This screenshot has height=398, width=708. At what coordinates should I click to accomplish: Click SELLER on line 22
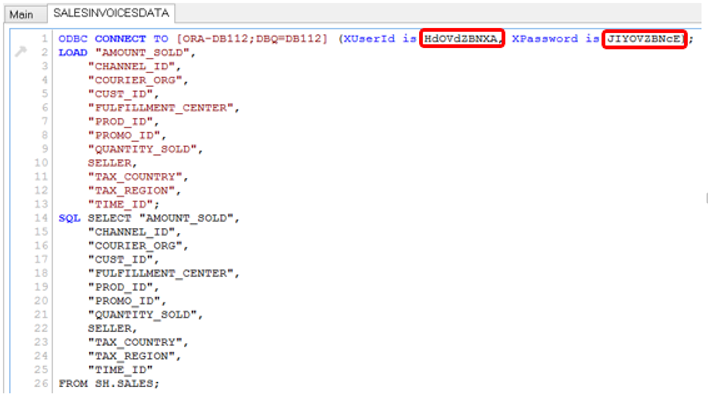pyautogui.click(x=109, y=328)
